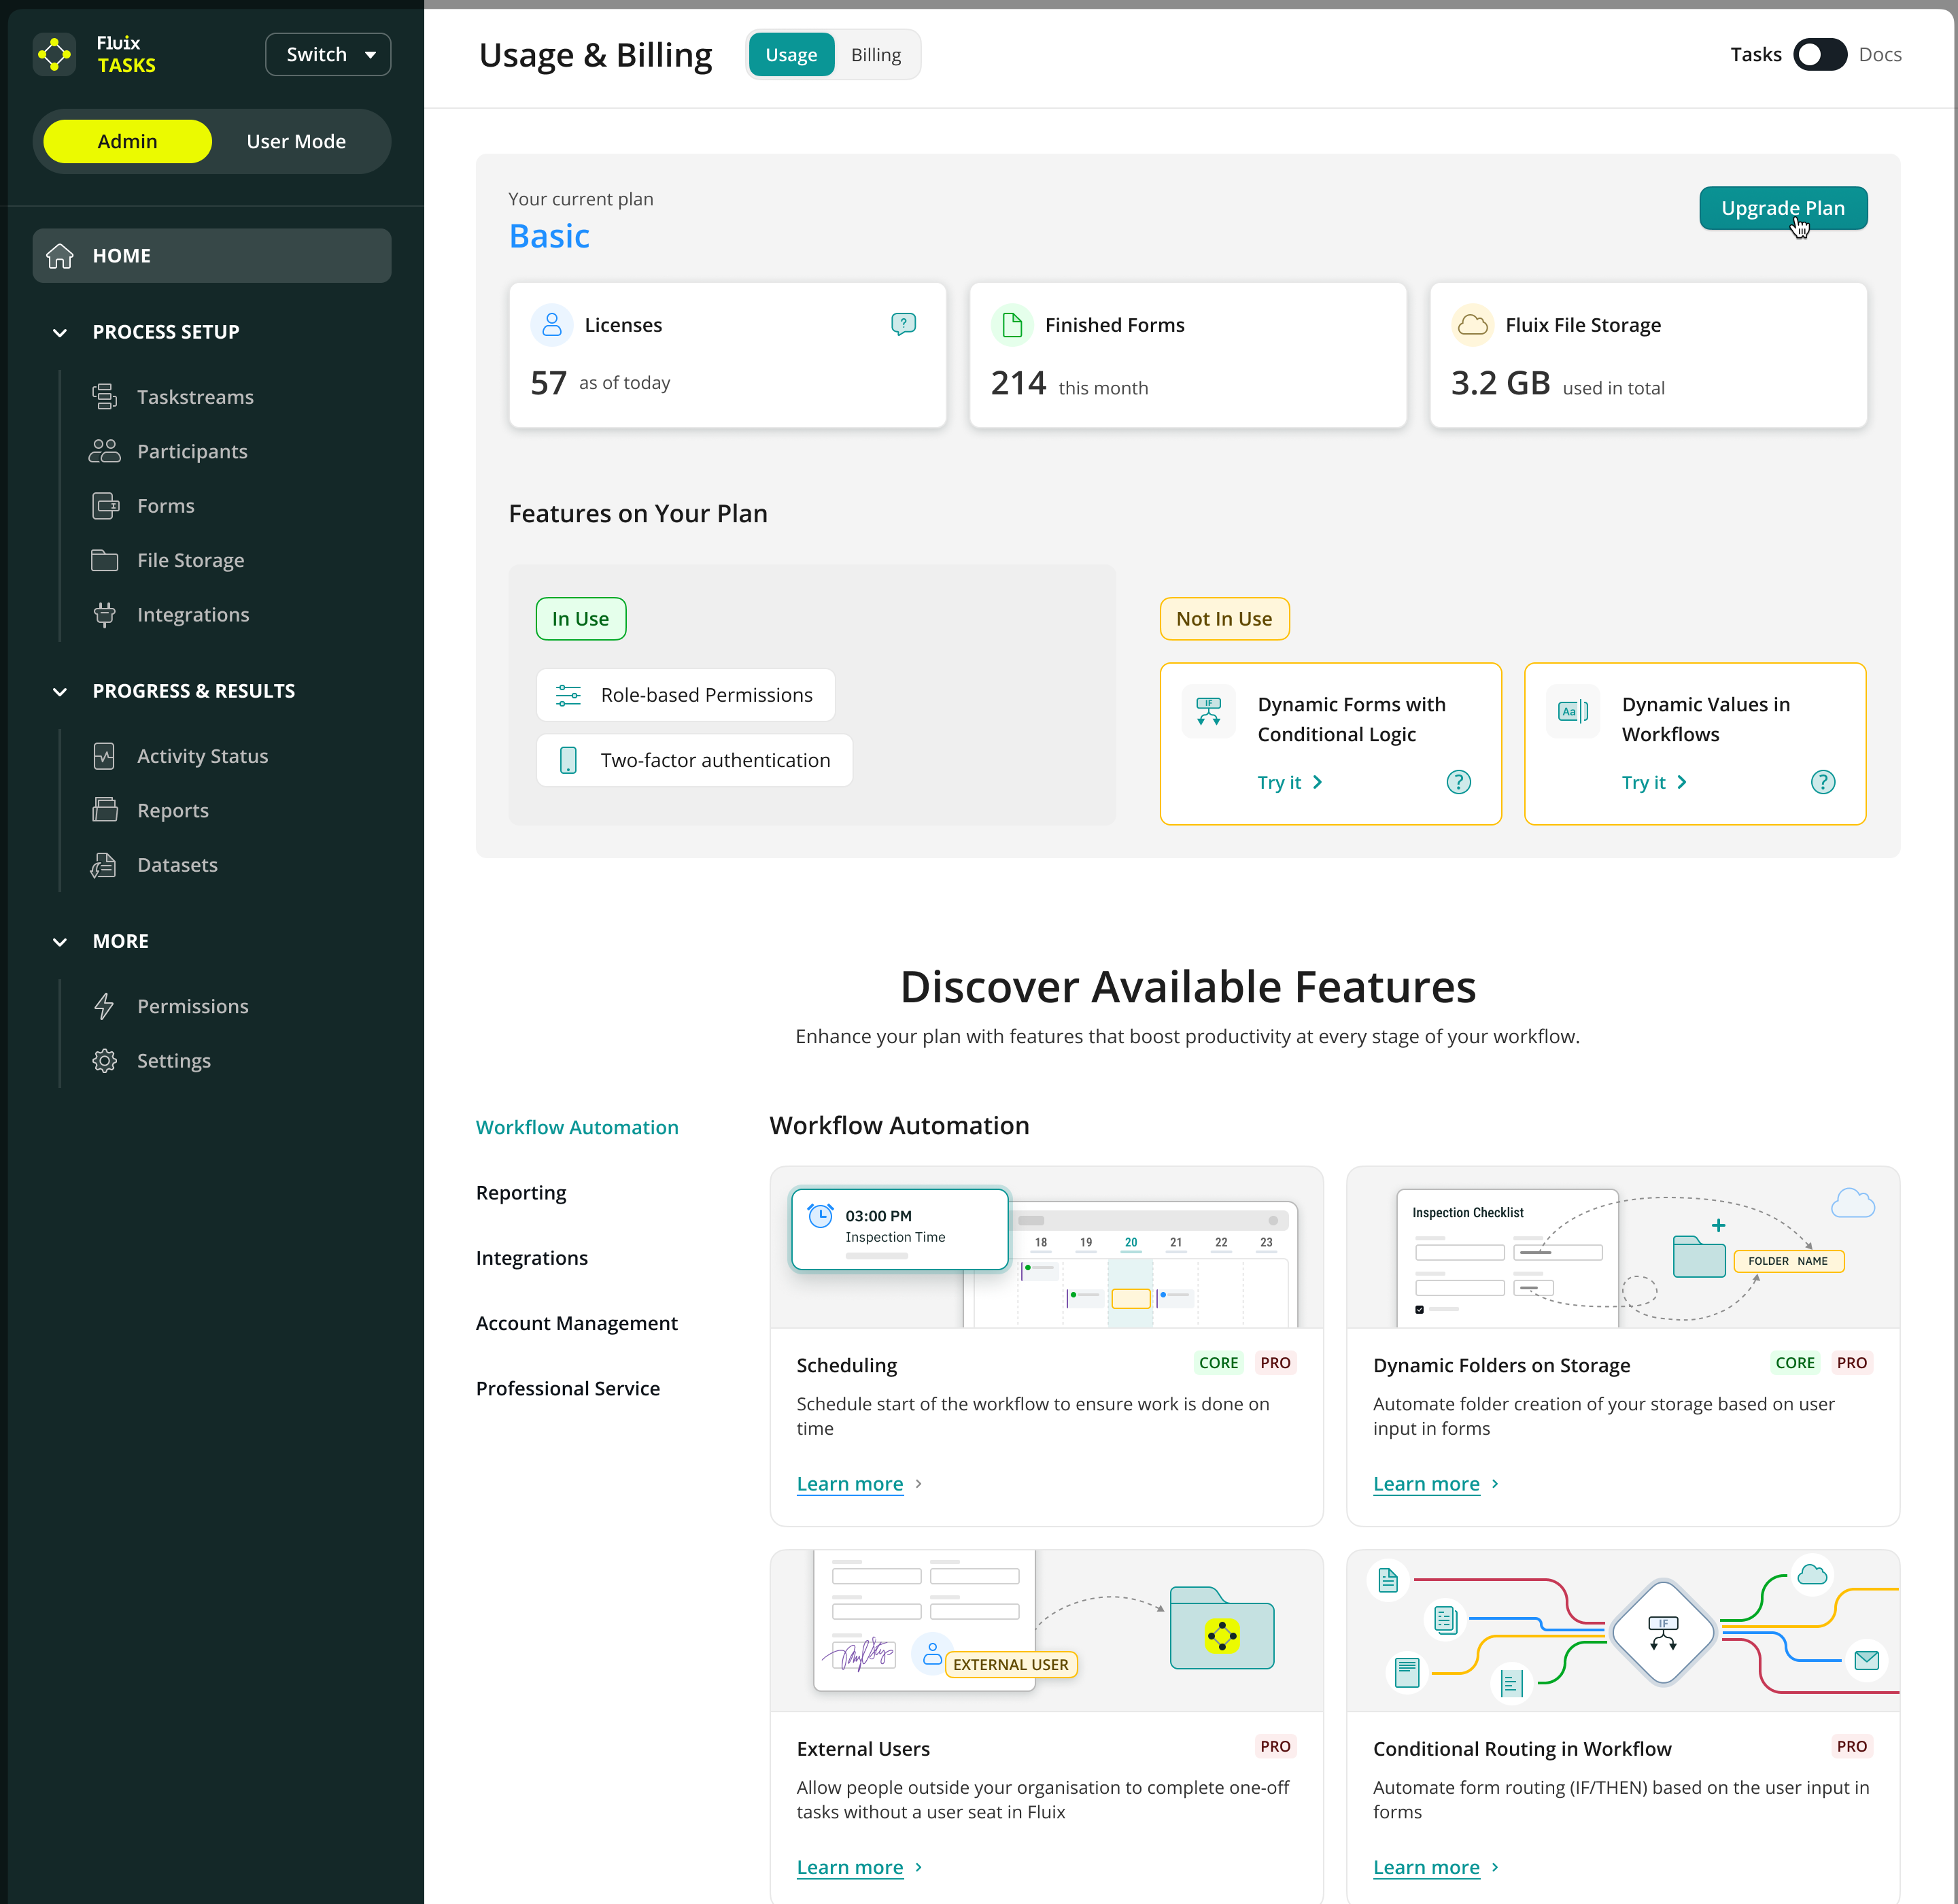Click the Upgrade Plan button

(1782, 208)
